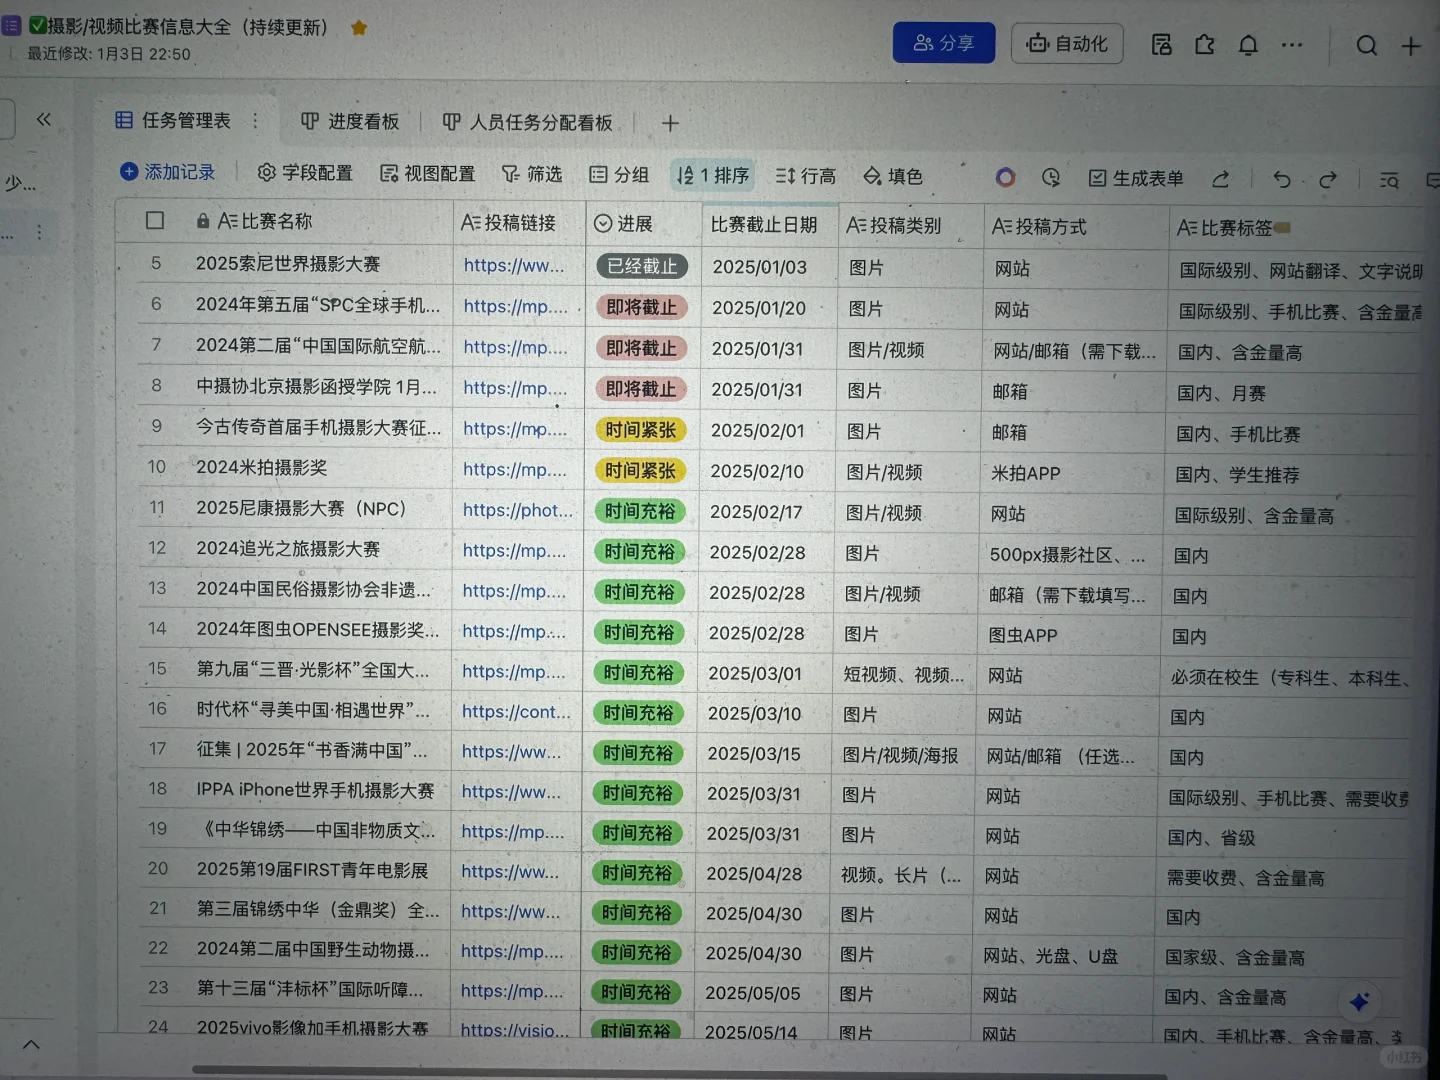Open the 填色 fill color option
The width and height of the screenshot is (1440, 1080).
pyautogui.click(x=892, y=176)
